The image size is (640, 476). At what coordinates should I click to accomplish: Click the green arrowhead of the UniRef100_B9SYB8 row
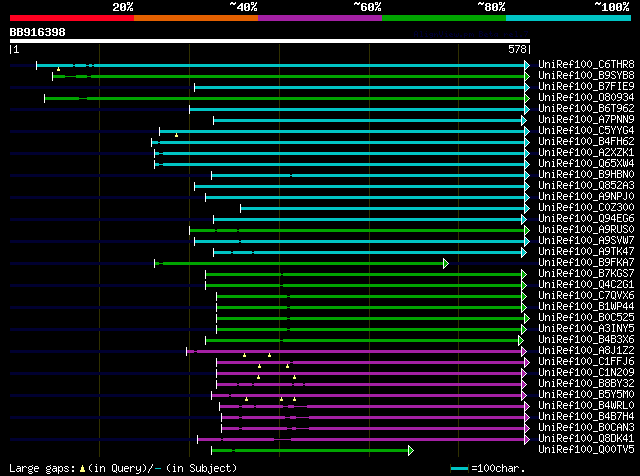click(x=527, y=76)
